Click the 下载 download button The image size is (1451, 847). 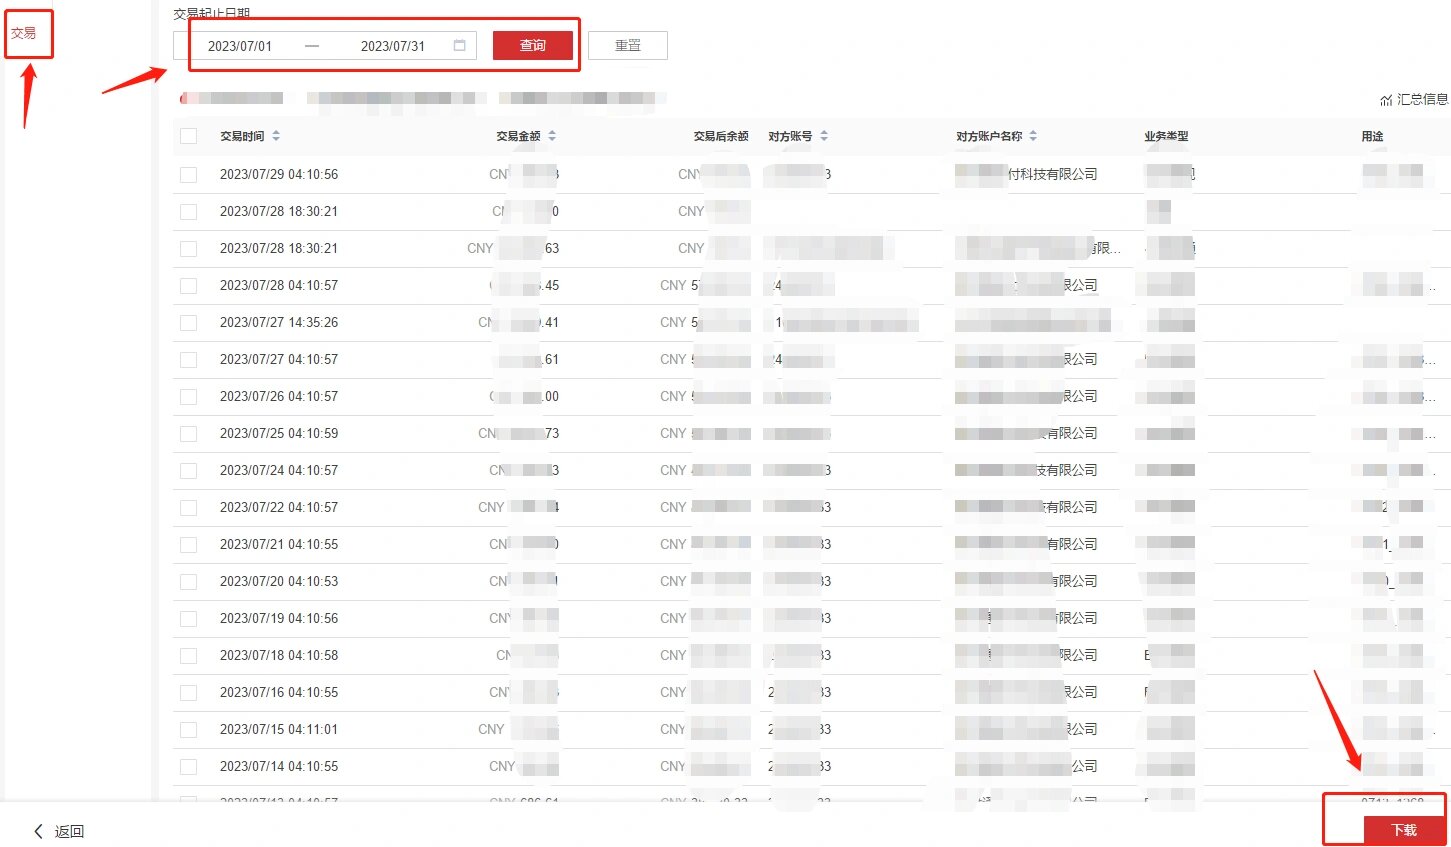click(x=1403, y=829)
